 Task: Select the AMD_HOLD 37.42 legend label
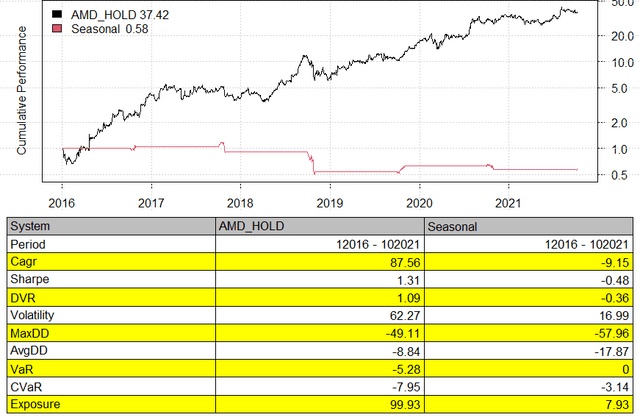click(120, 15)
